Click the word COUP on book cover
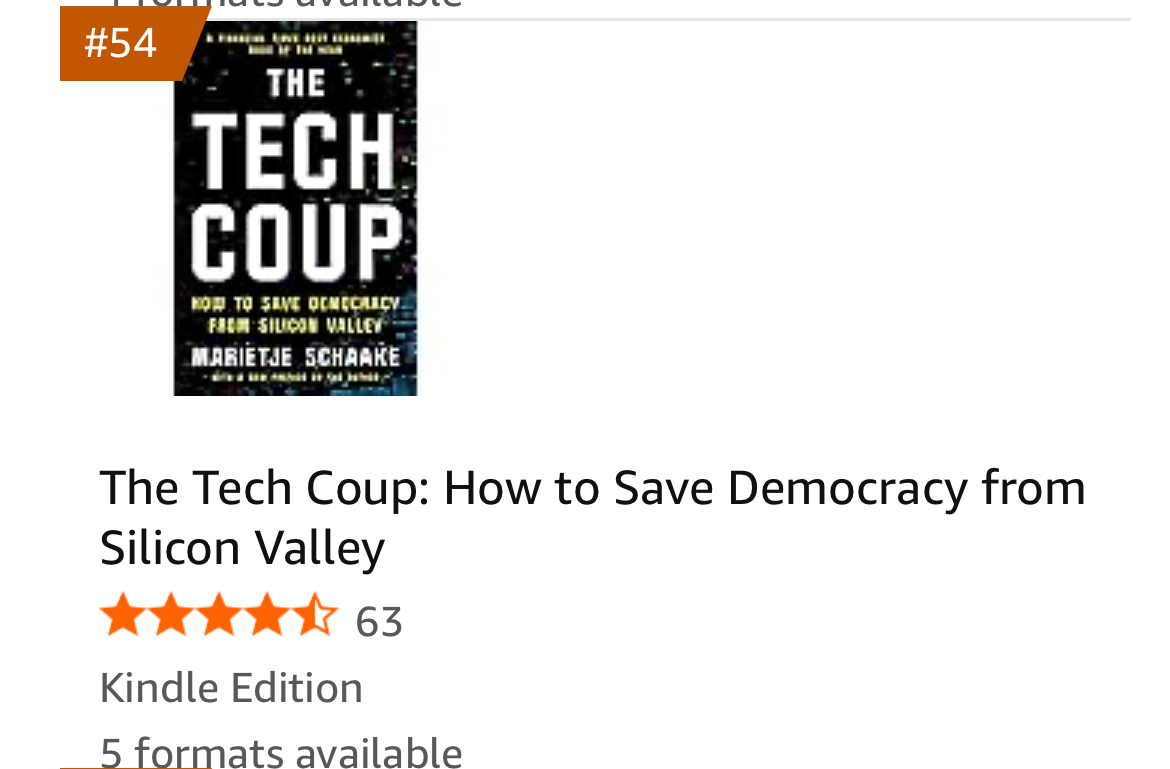 (296, 241)
